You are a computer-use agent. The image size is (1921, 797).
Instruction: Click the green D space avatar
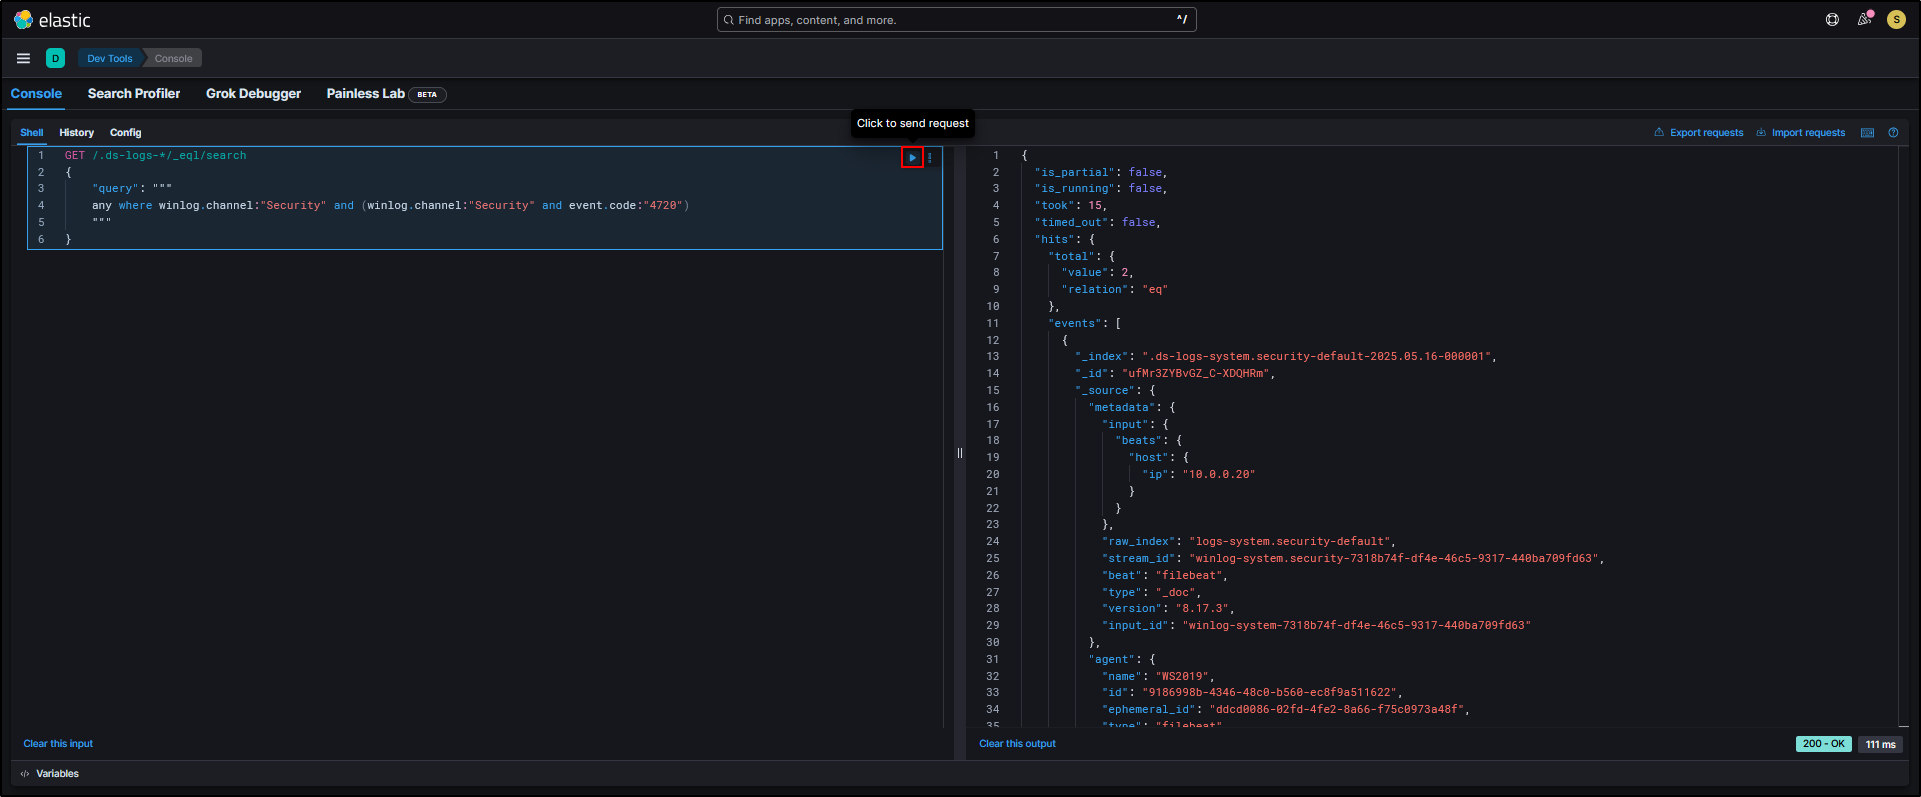[55, 58]
